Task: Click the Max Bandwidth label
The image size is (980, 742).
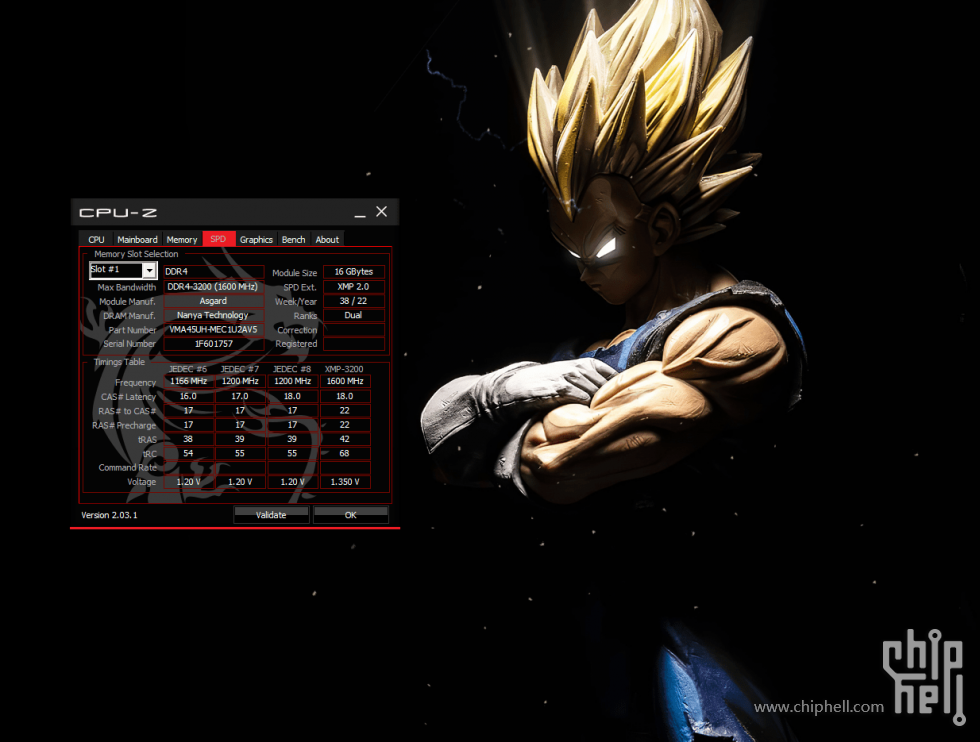Action: 127,288
